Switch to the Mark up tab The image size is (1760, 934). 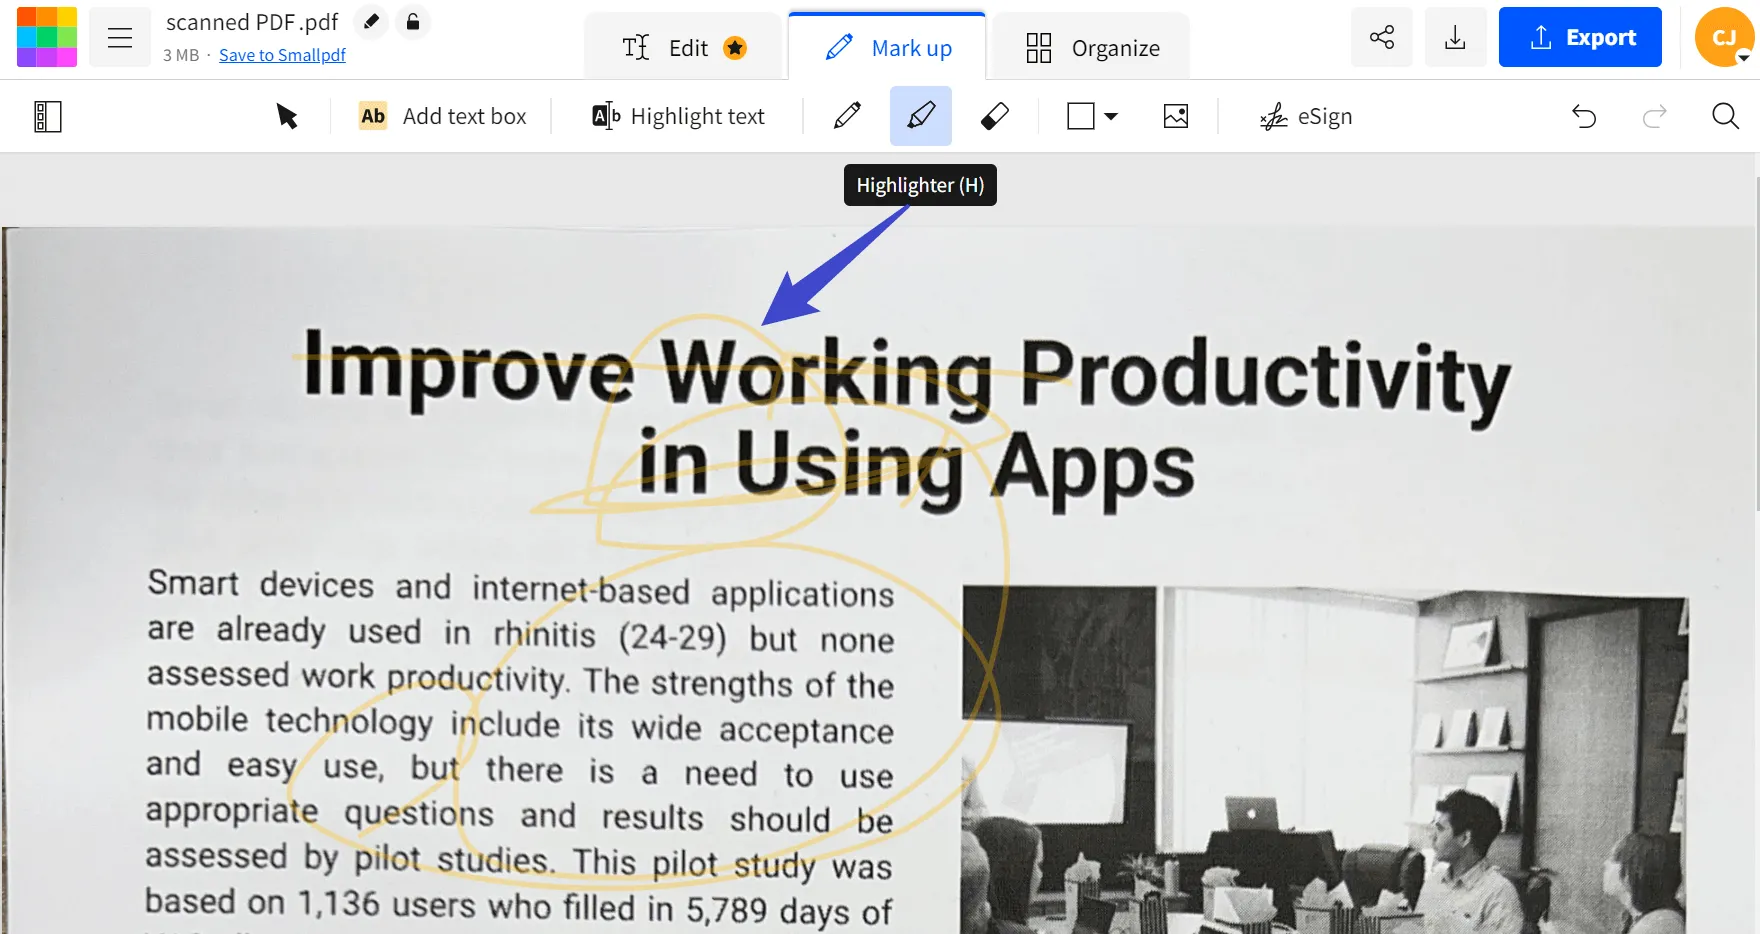coord(887,47)
